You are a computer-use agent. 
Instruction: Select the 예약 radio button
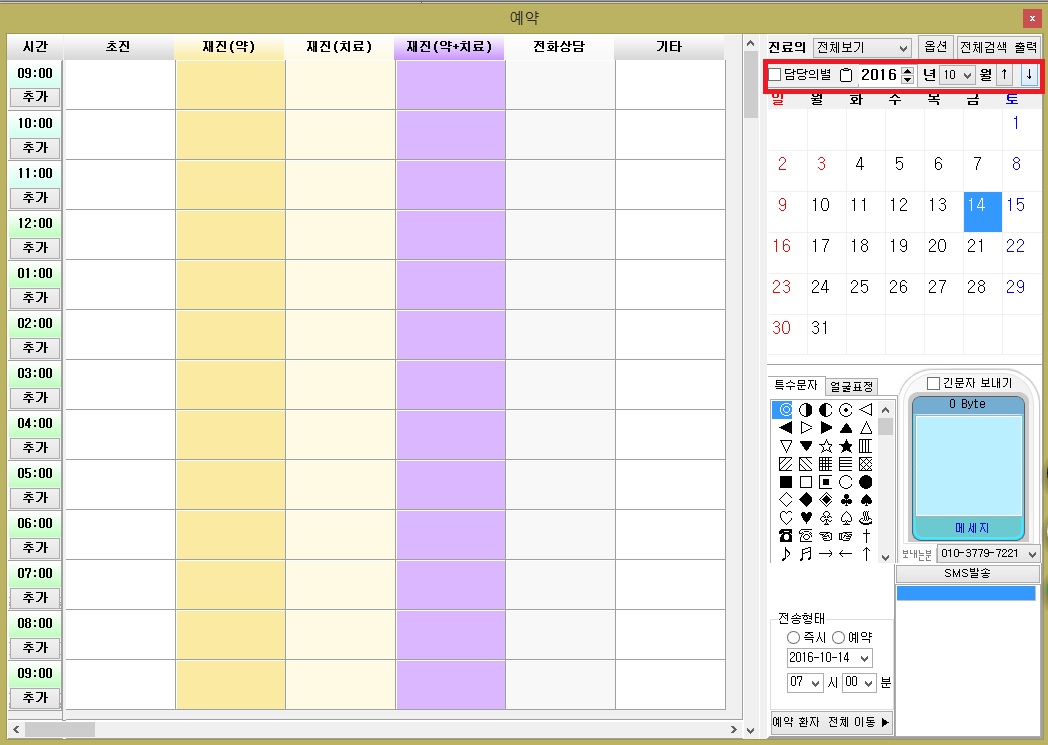pos(838,637)
